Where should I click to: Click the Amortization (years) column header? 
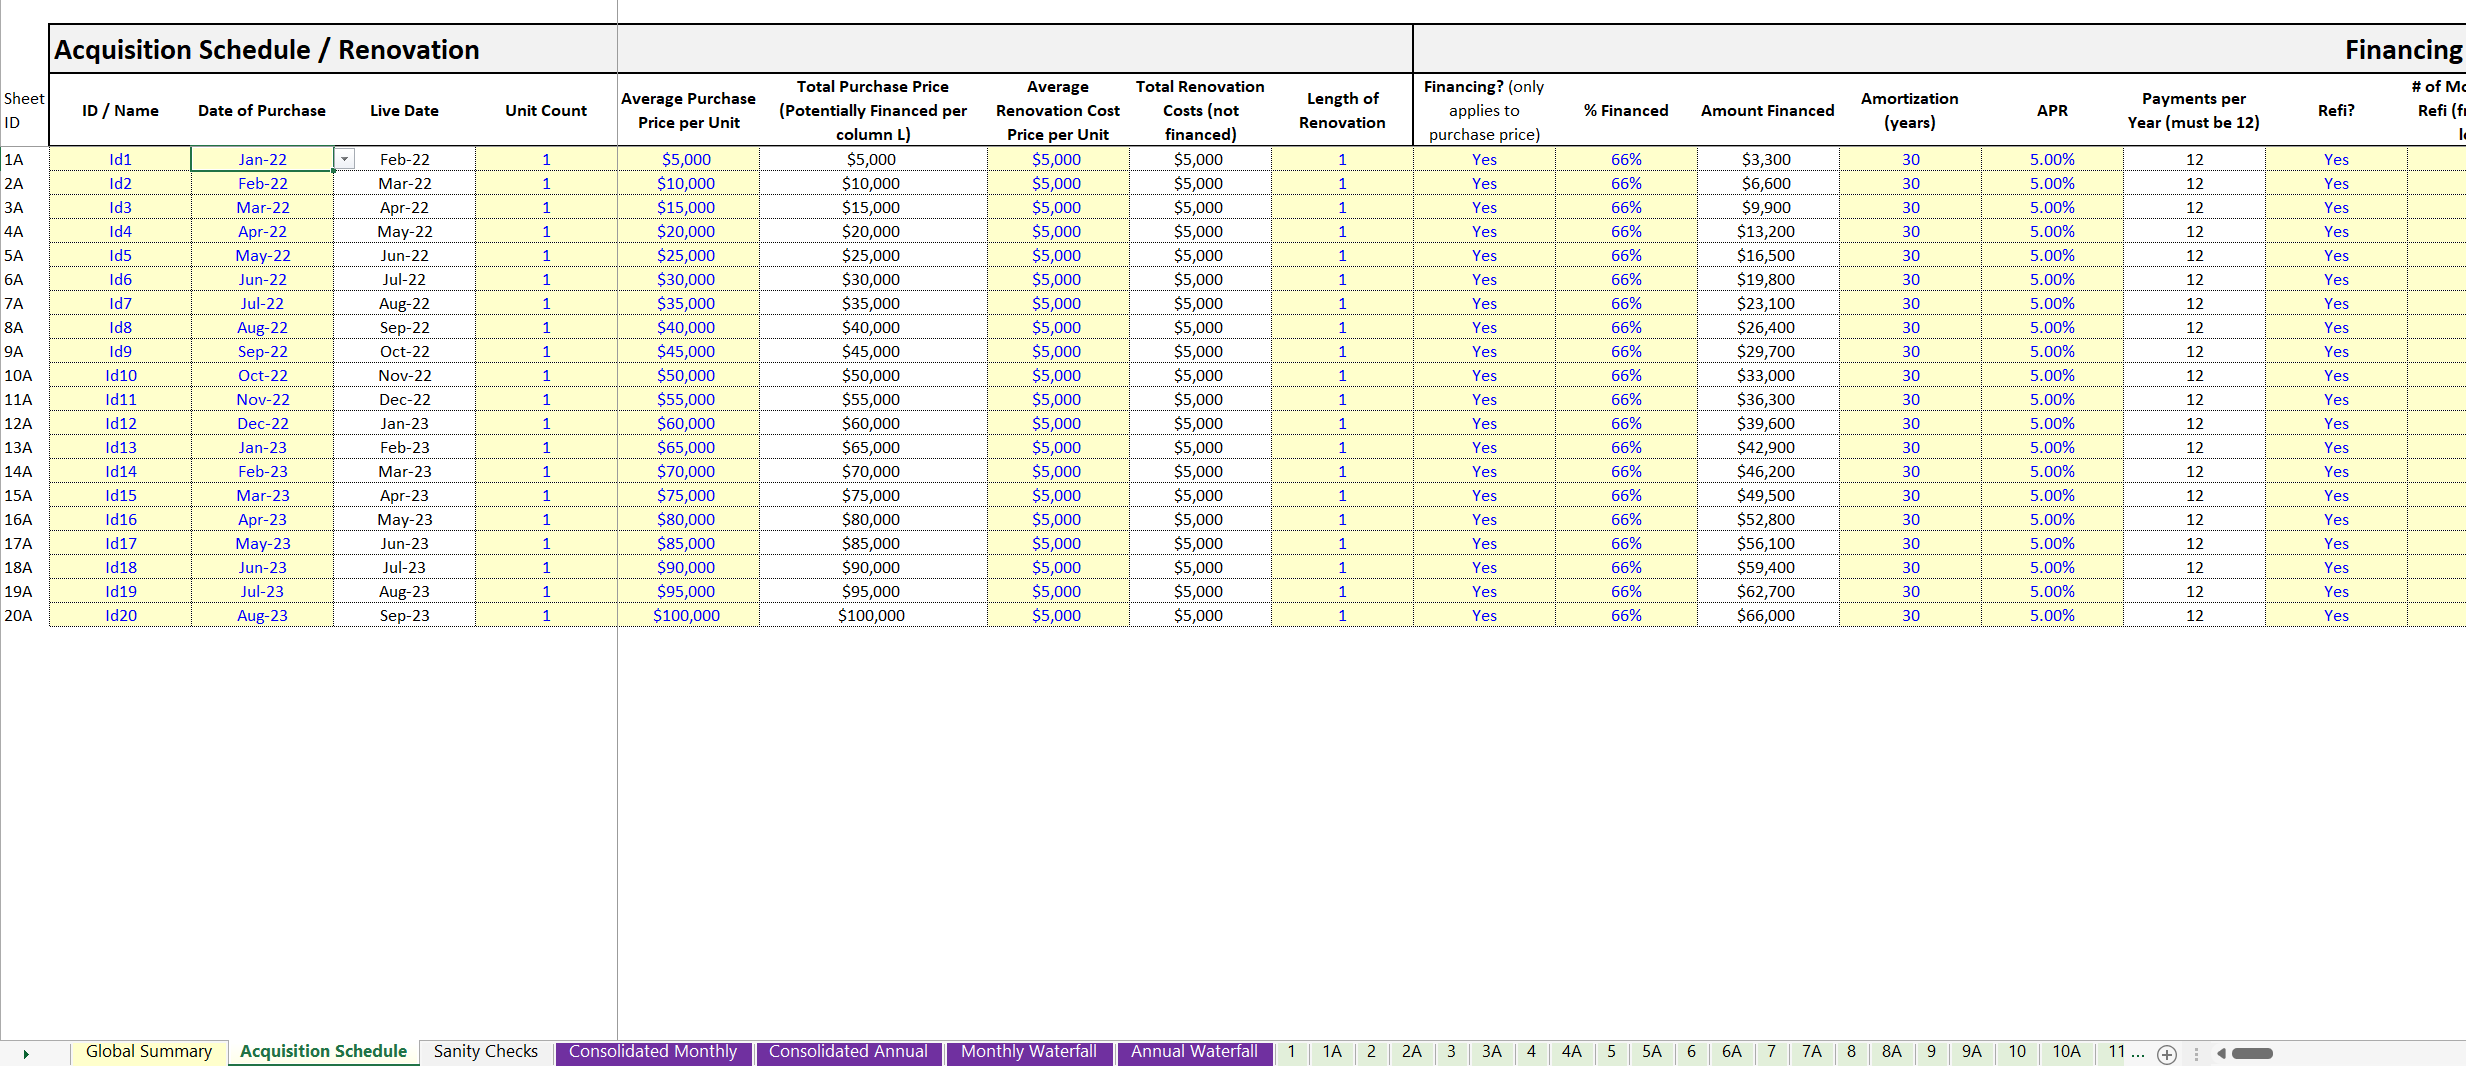[x=1910, y=111]
